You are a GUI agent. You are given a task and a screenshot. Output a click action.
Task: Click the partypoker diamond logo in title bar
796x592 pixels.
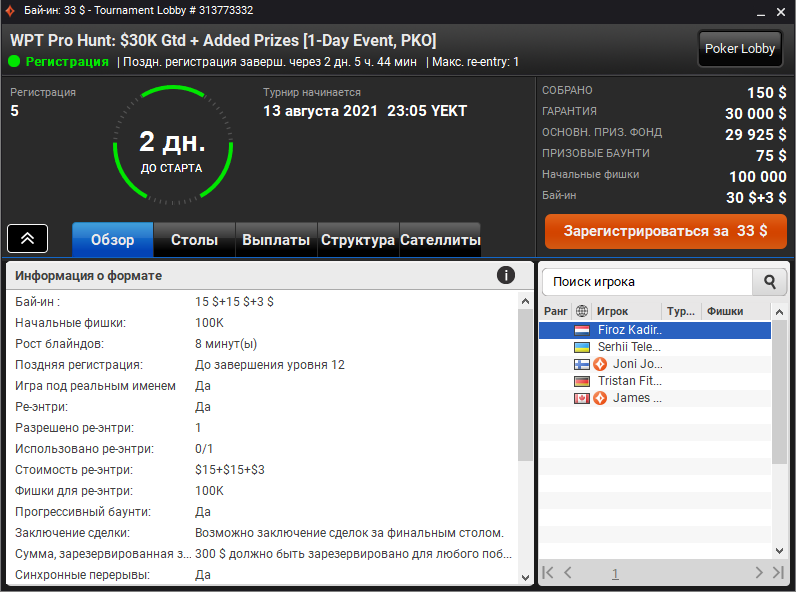(10, 11)
